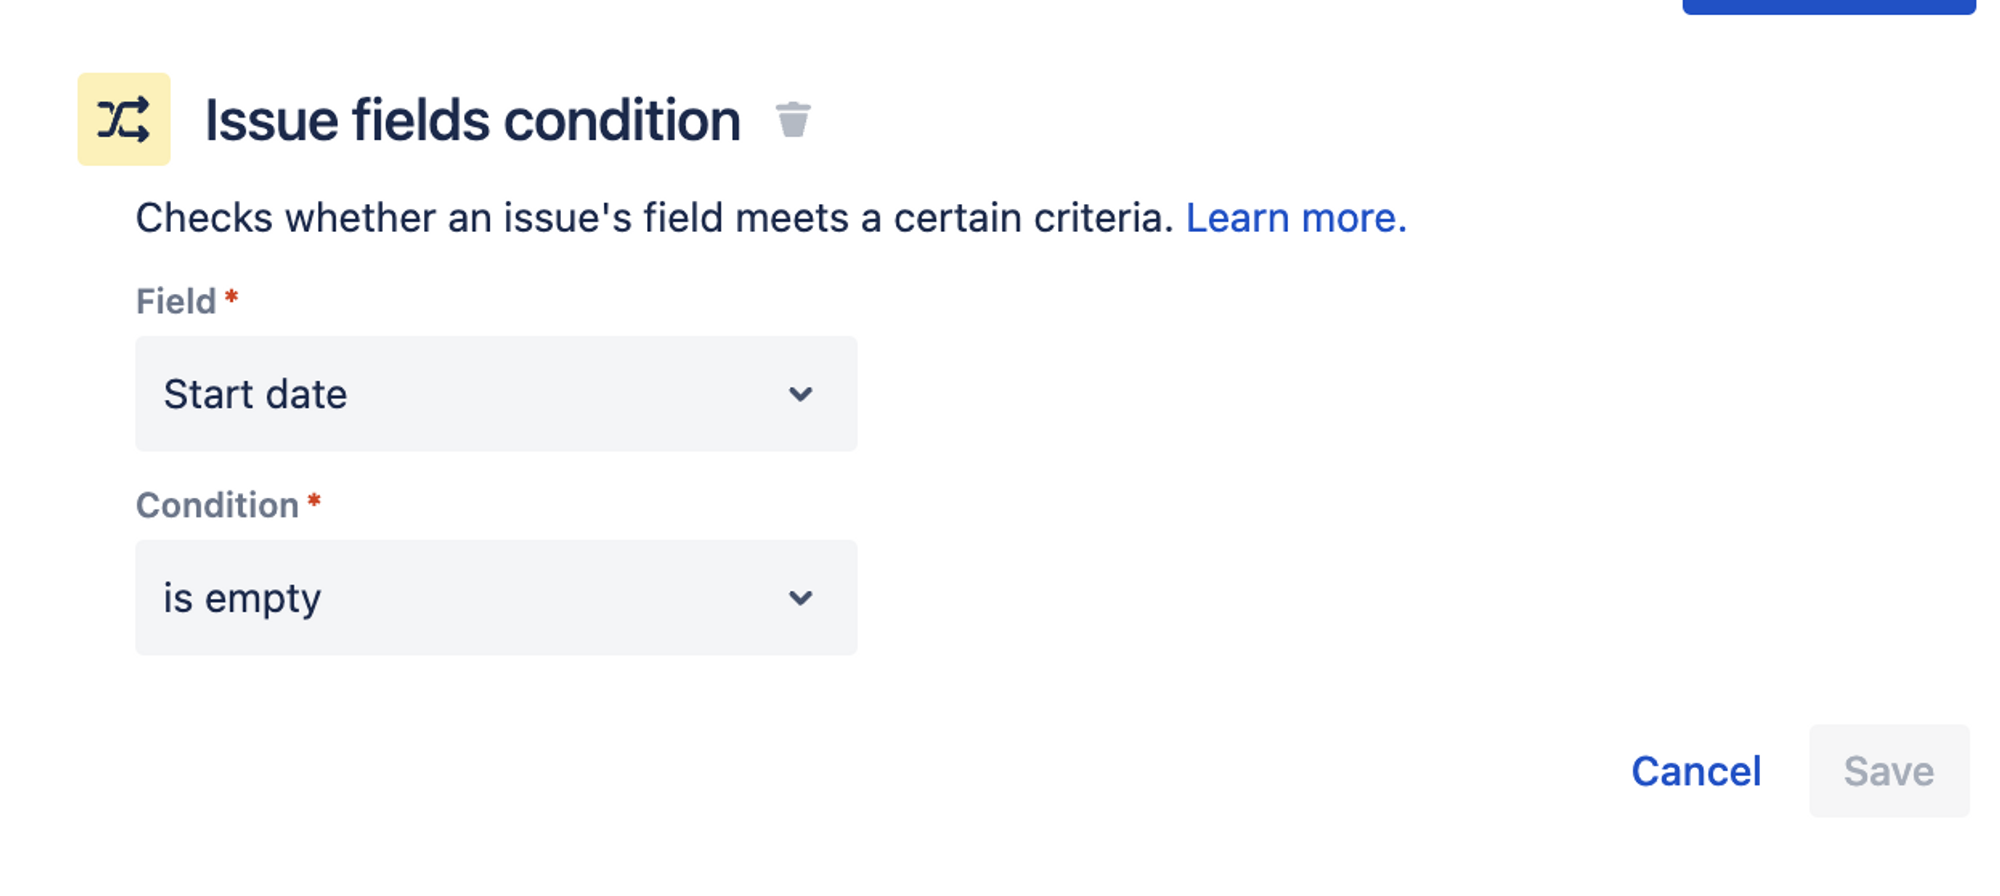This screenshot has width=2000, height=896.
Task: Click empty space inside the Condition select box
Action: tap(550, 598)
